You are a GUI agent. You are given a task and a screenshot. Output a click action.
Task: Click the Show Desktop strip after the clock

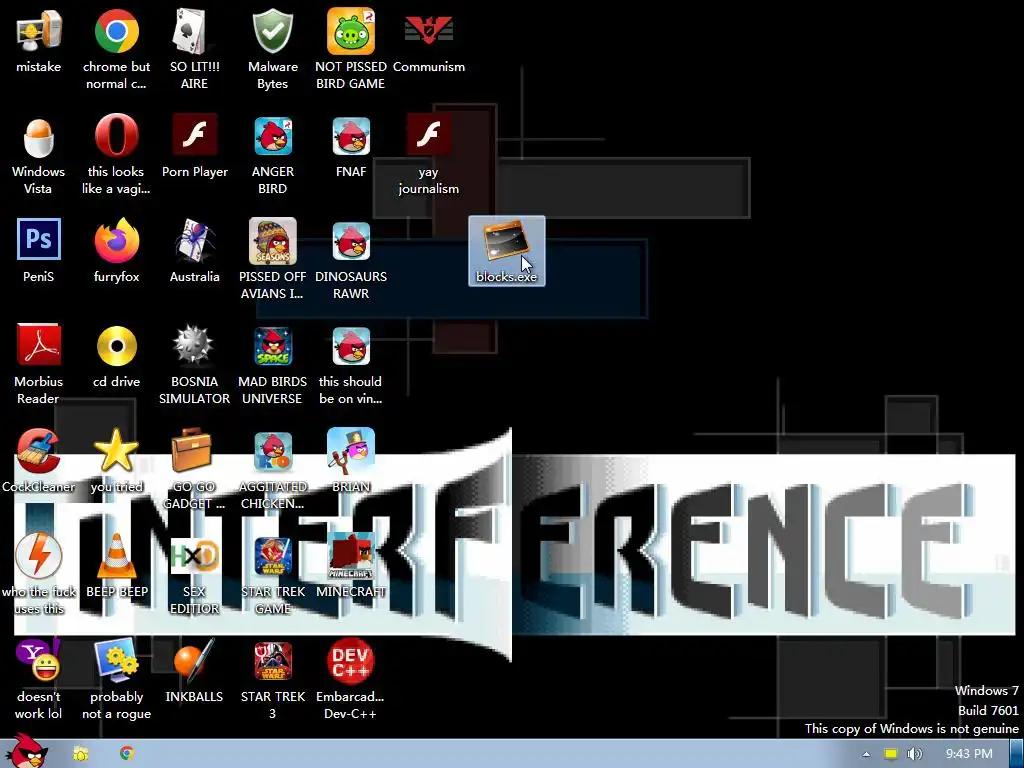(x=1016, y=754)
